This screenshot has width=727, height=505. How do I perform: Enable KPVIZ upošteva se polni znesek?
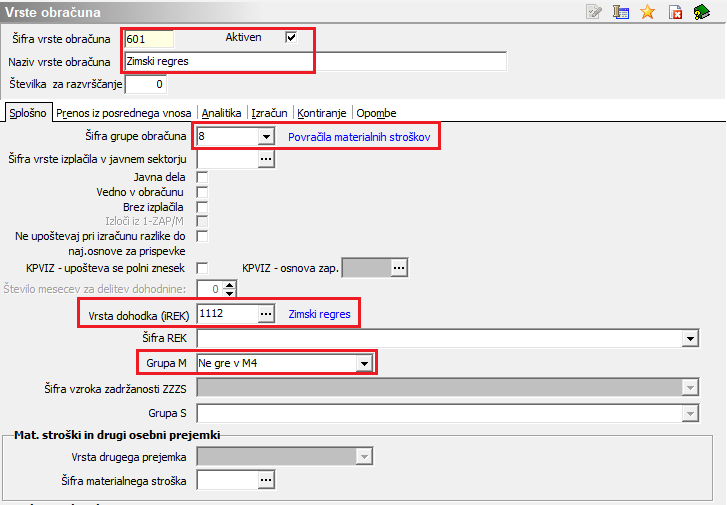click(202, 268)
